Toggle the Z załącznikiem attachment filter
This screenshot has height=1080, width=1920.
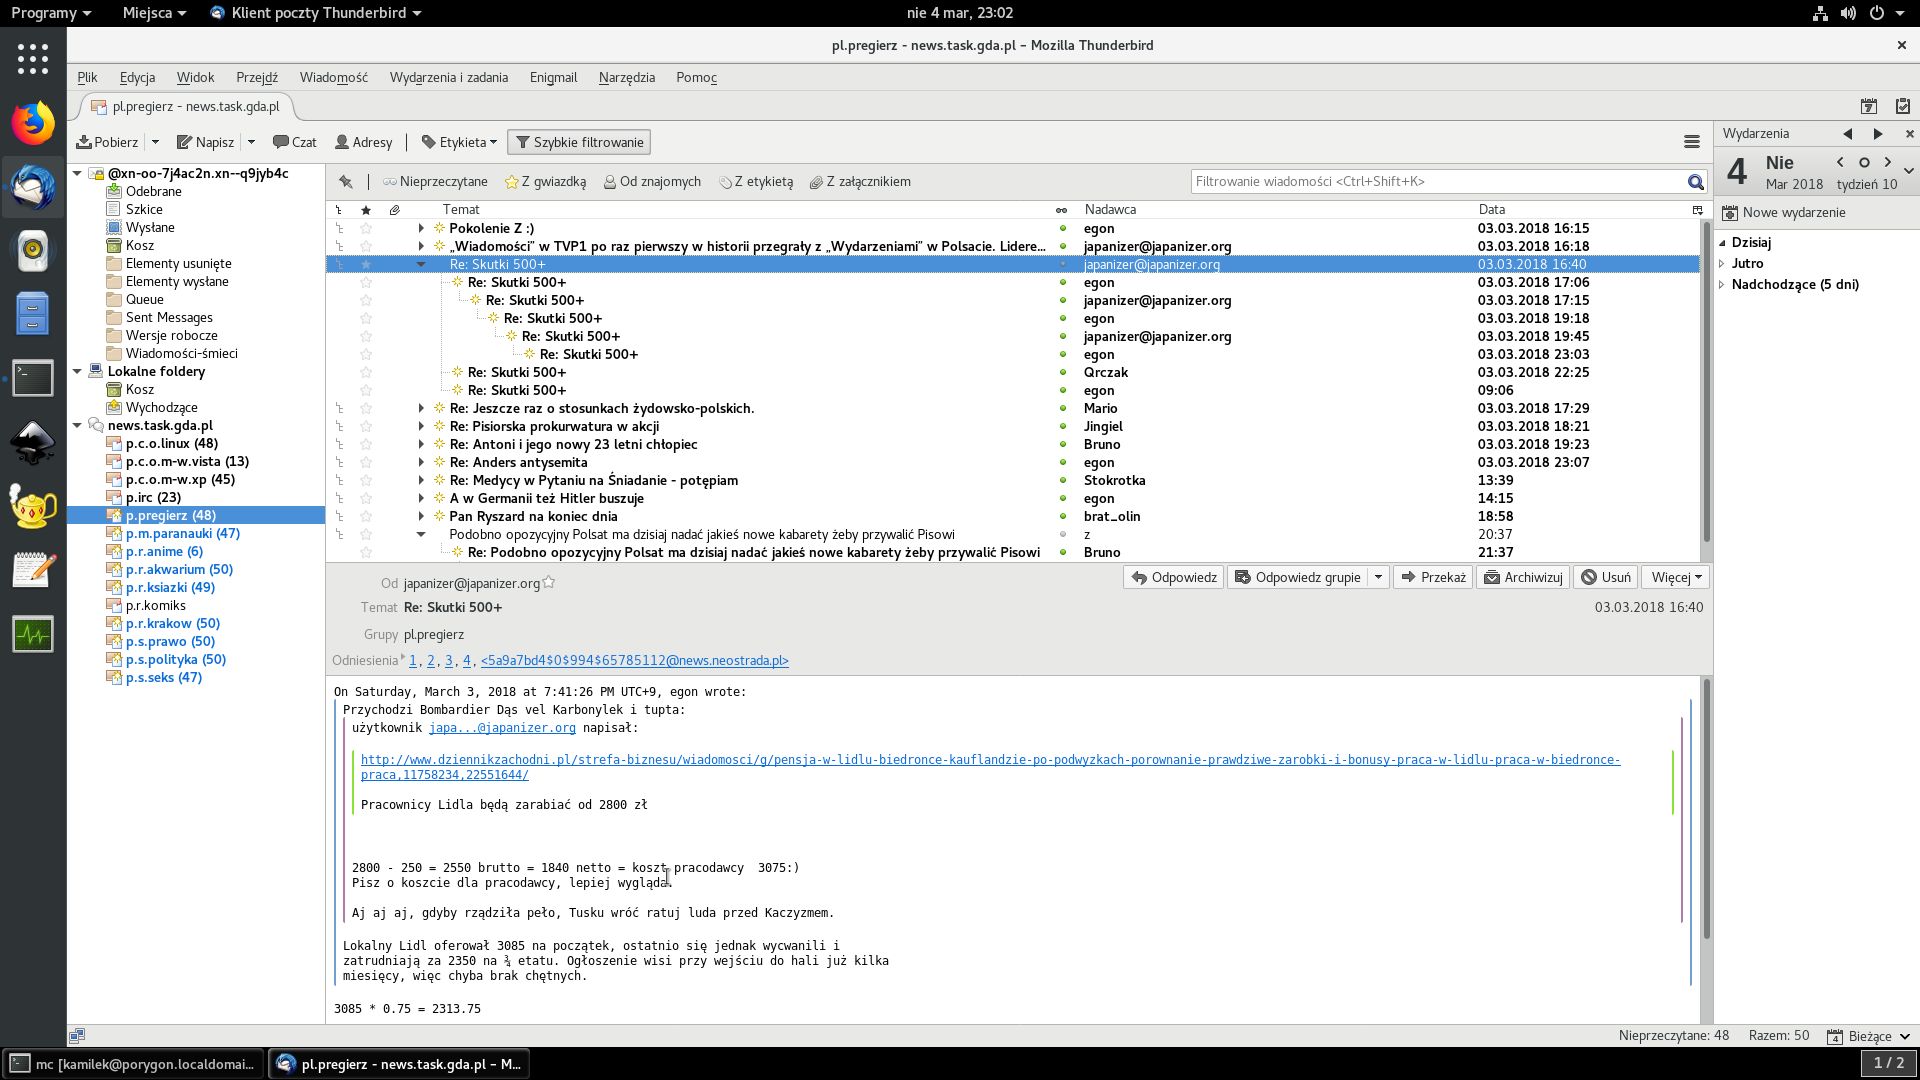click(860, 182)
